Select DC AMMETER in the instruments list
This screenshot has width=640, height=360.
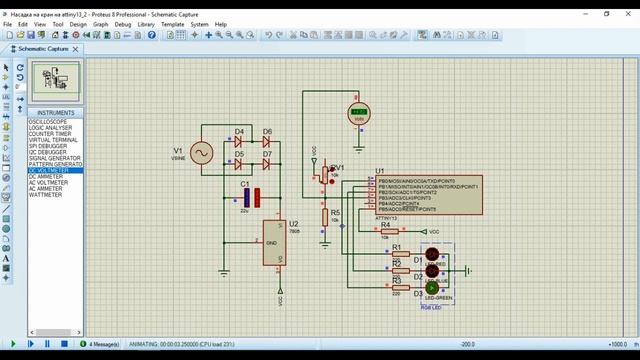coord(56,176)
